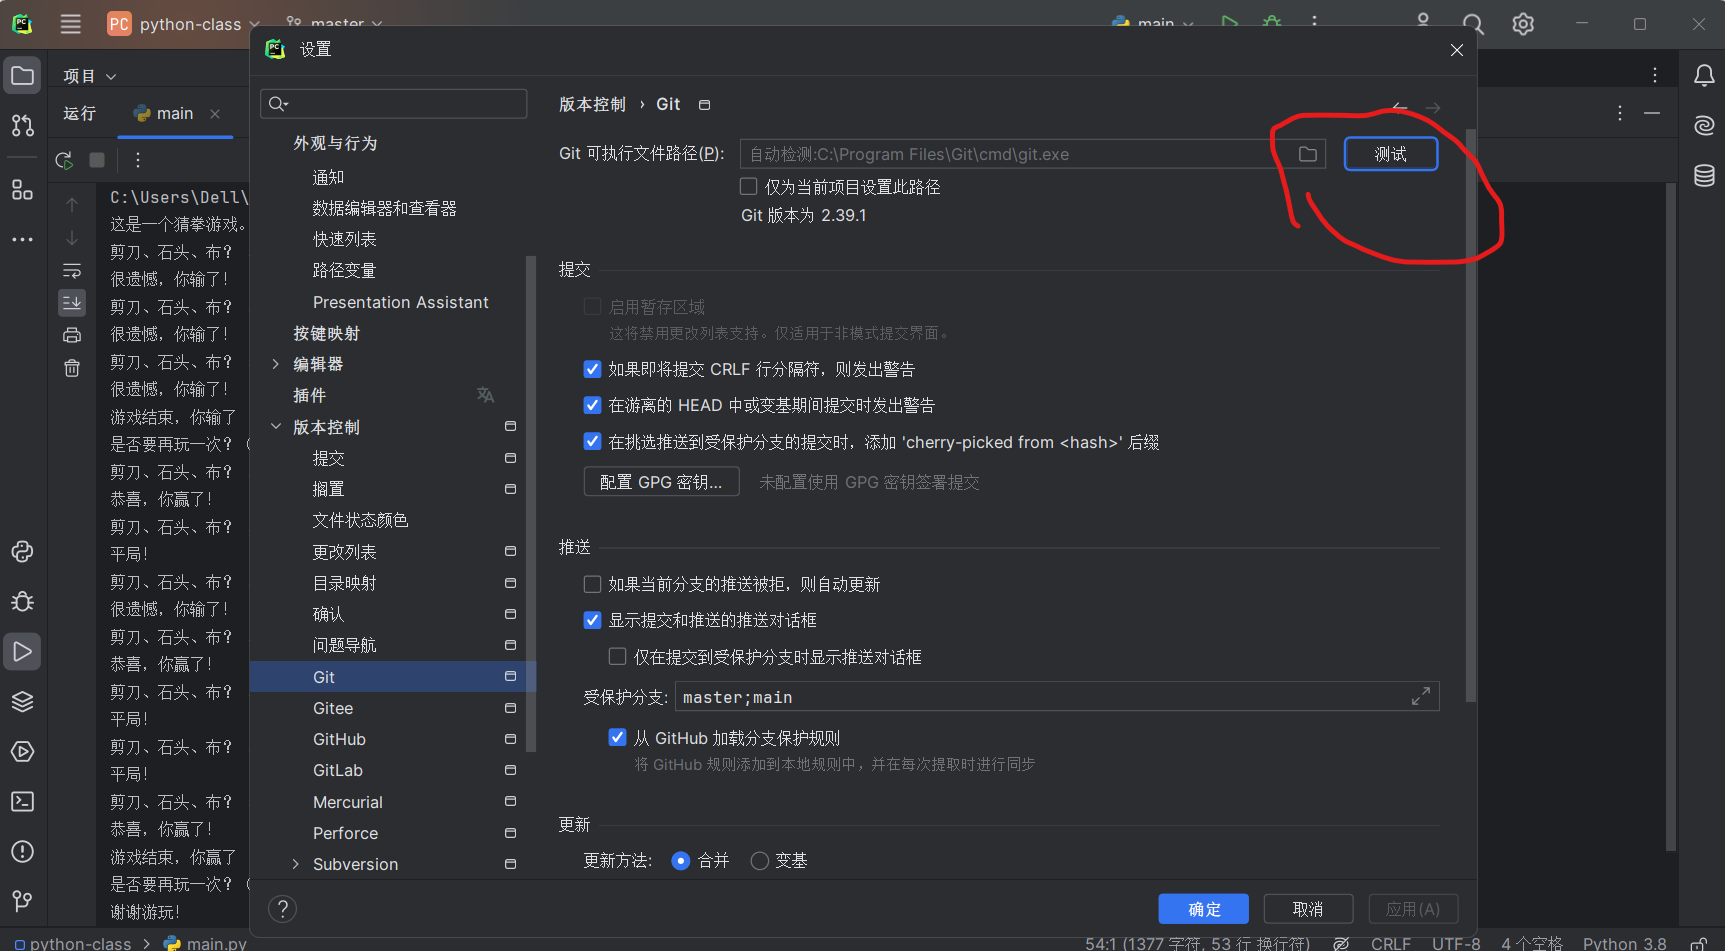Toggle load branch protection rules from GitHub
The image size is (1725, 951).
617,738
